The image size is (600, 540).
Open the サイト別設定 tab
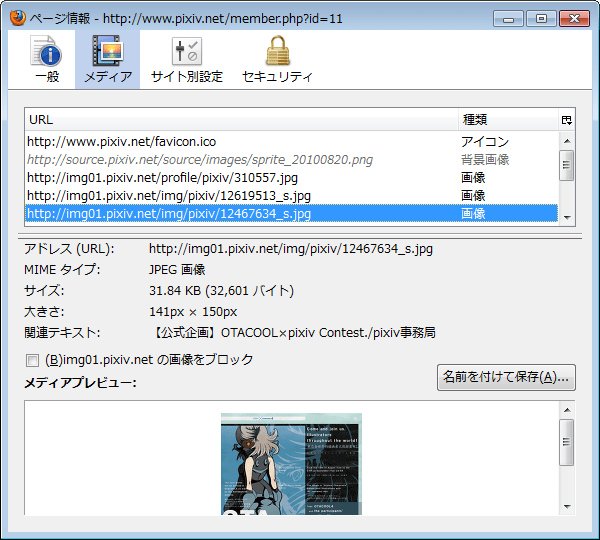pos(186,59)
